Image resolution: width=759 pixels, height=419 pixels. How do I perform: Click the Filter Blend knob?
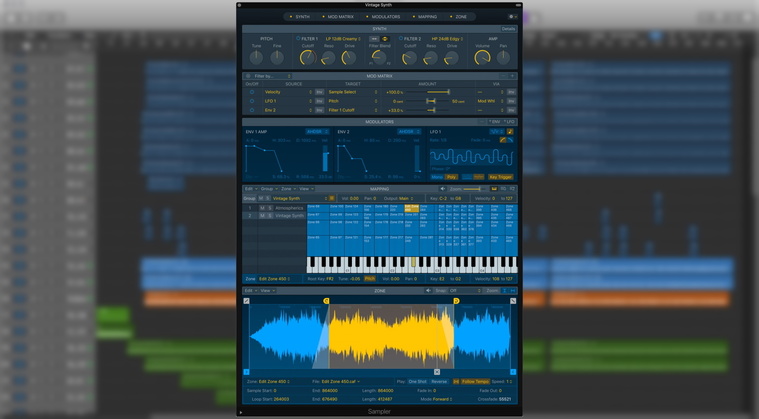[x=379, y=57]
